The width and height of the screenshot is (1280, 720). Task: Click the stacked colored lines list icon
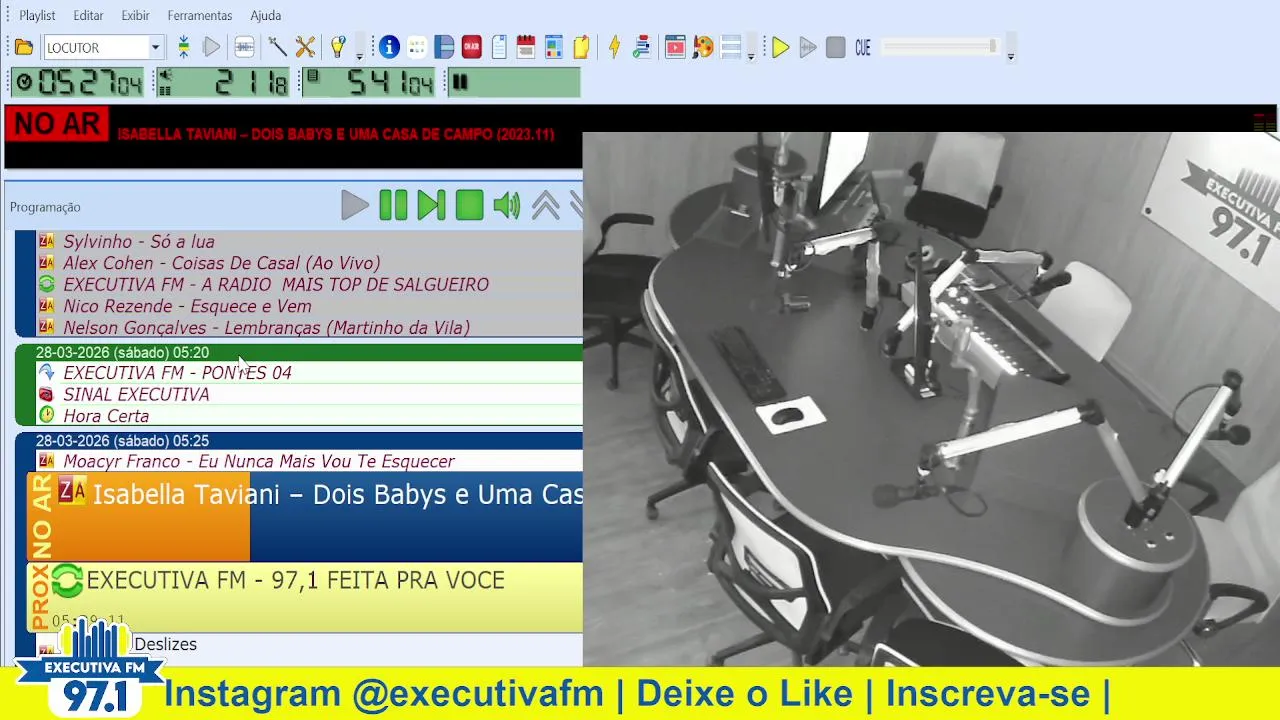[642, 47]
